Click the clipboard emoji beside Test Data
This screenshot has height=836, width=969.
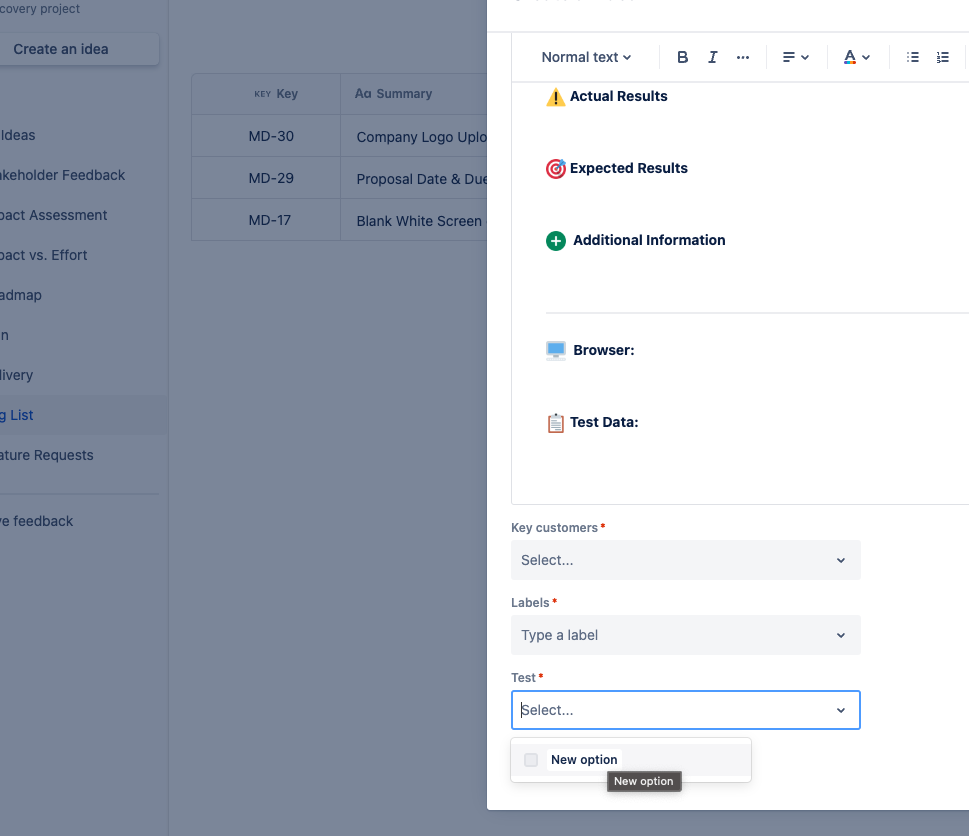[x=556, y=423]
